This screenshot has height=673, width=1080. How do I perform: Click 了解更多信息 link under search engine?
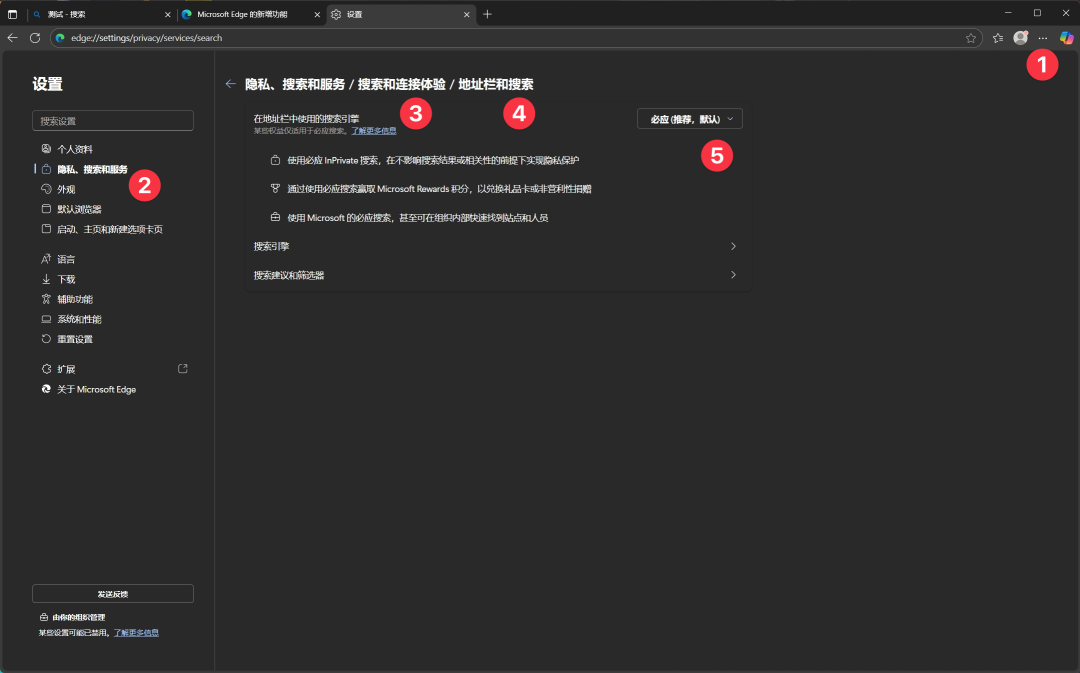(x=374, y=131)
